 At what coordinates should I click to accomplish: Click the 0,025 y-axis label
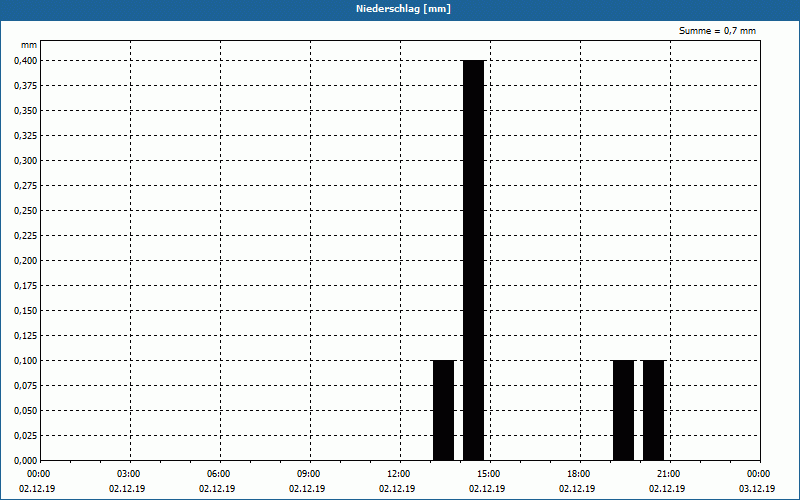(x=26, y=436)
